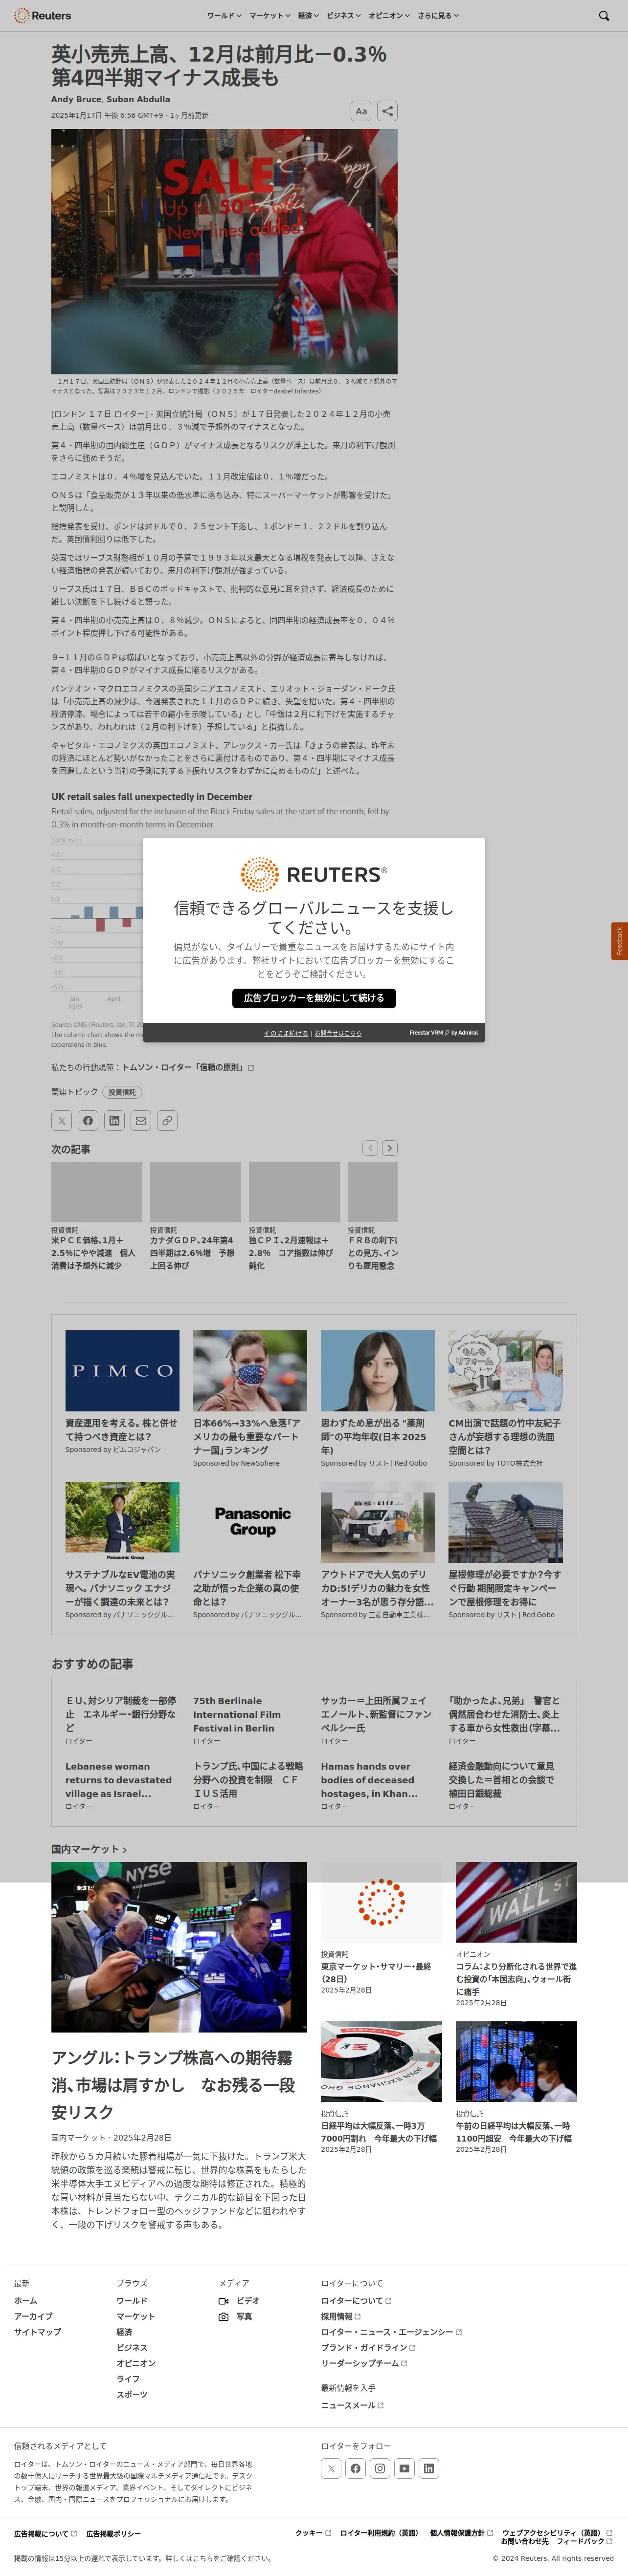Open 米ＰＣＥ価格、1月＋2.5% next article
The image size is (628, 2576).
coord(93,1252)
